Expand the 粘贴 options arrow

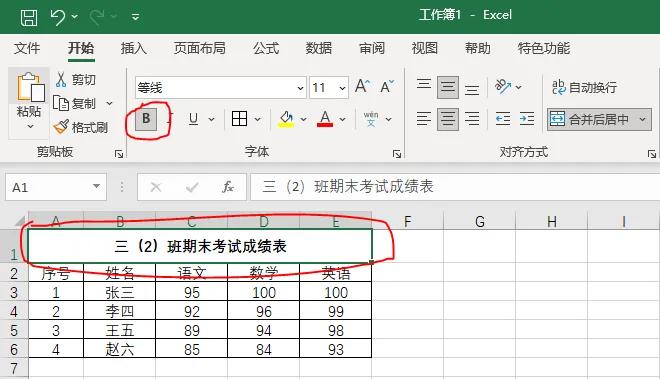click(x=30, y=126)
